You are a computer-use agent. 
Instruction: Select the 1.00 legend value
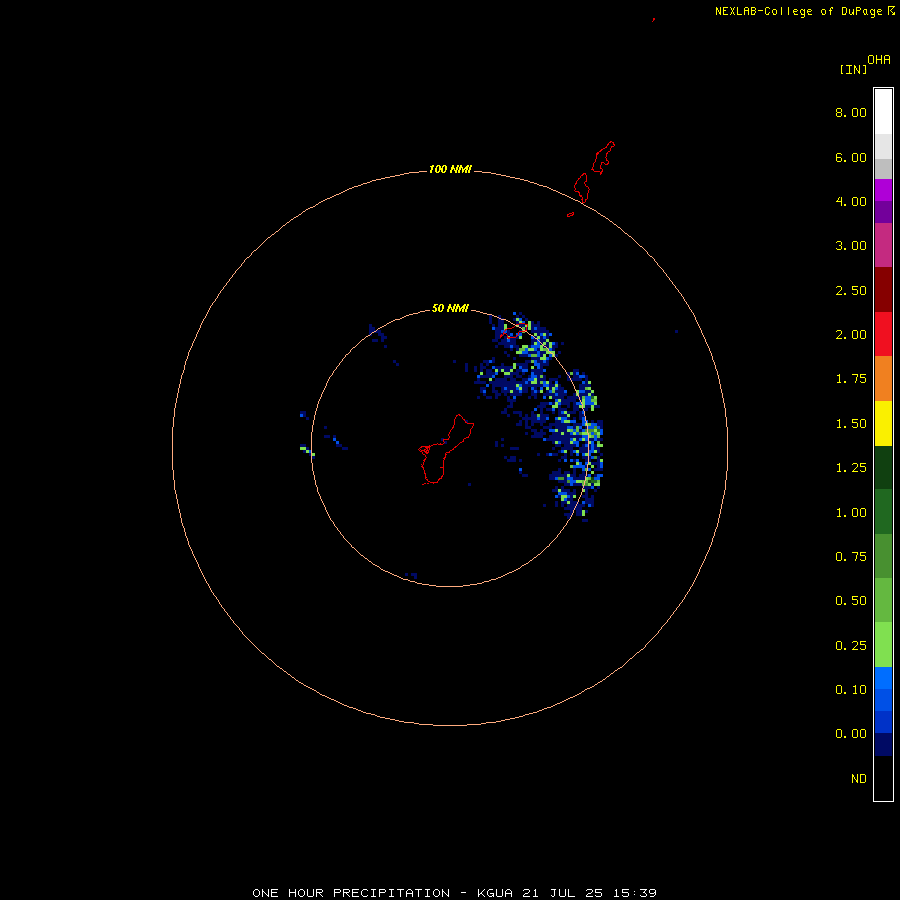[851, 513]
